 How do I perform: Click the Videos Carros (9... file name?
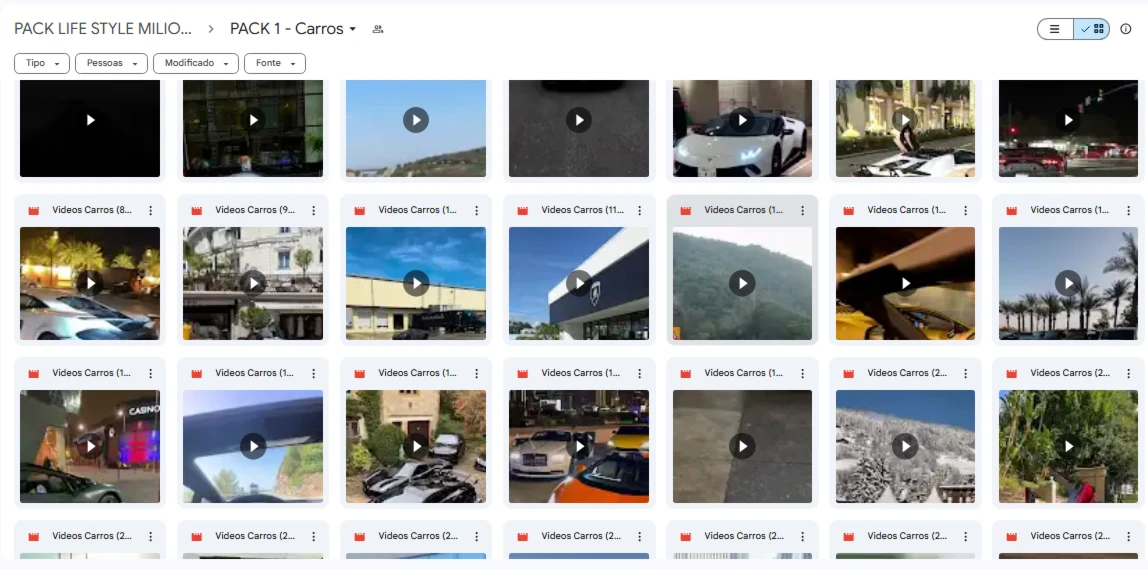pos(256,210)
